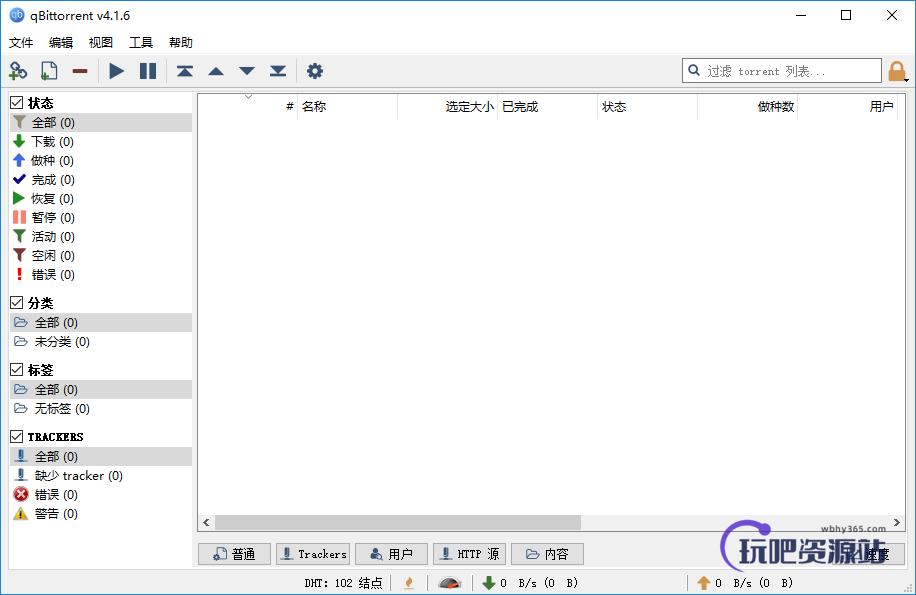Screen dimensions: 916x595
Task: Click the add torrent link icon
Action: [18, 71]
